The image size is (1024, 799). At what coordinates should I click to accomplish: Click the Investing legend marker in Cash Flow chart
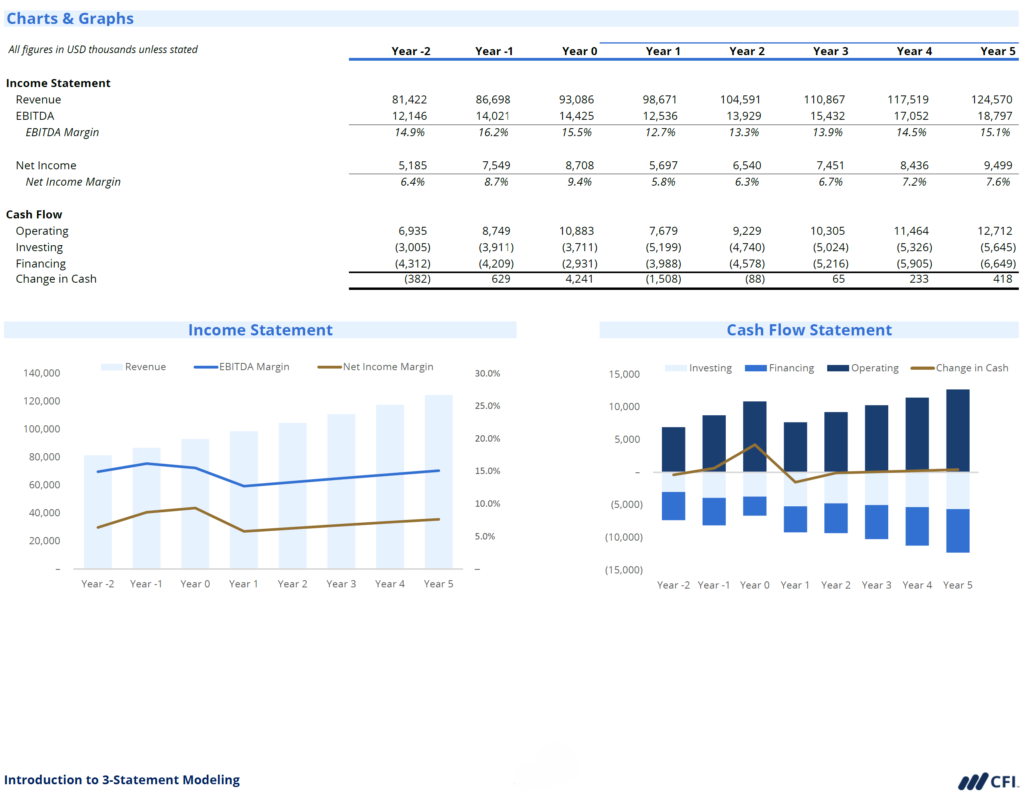pos(676,368)
